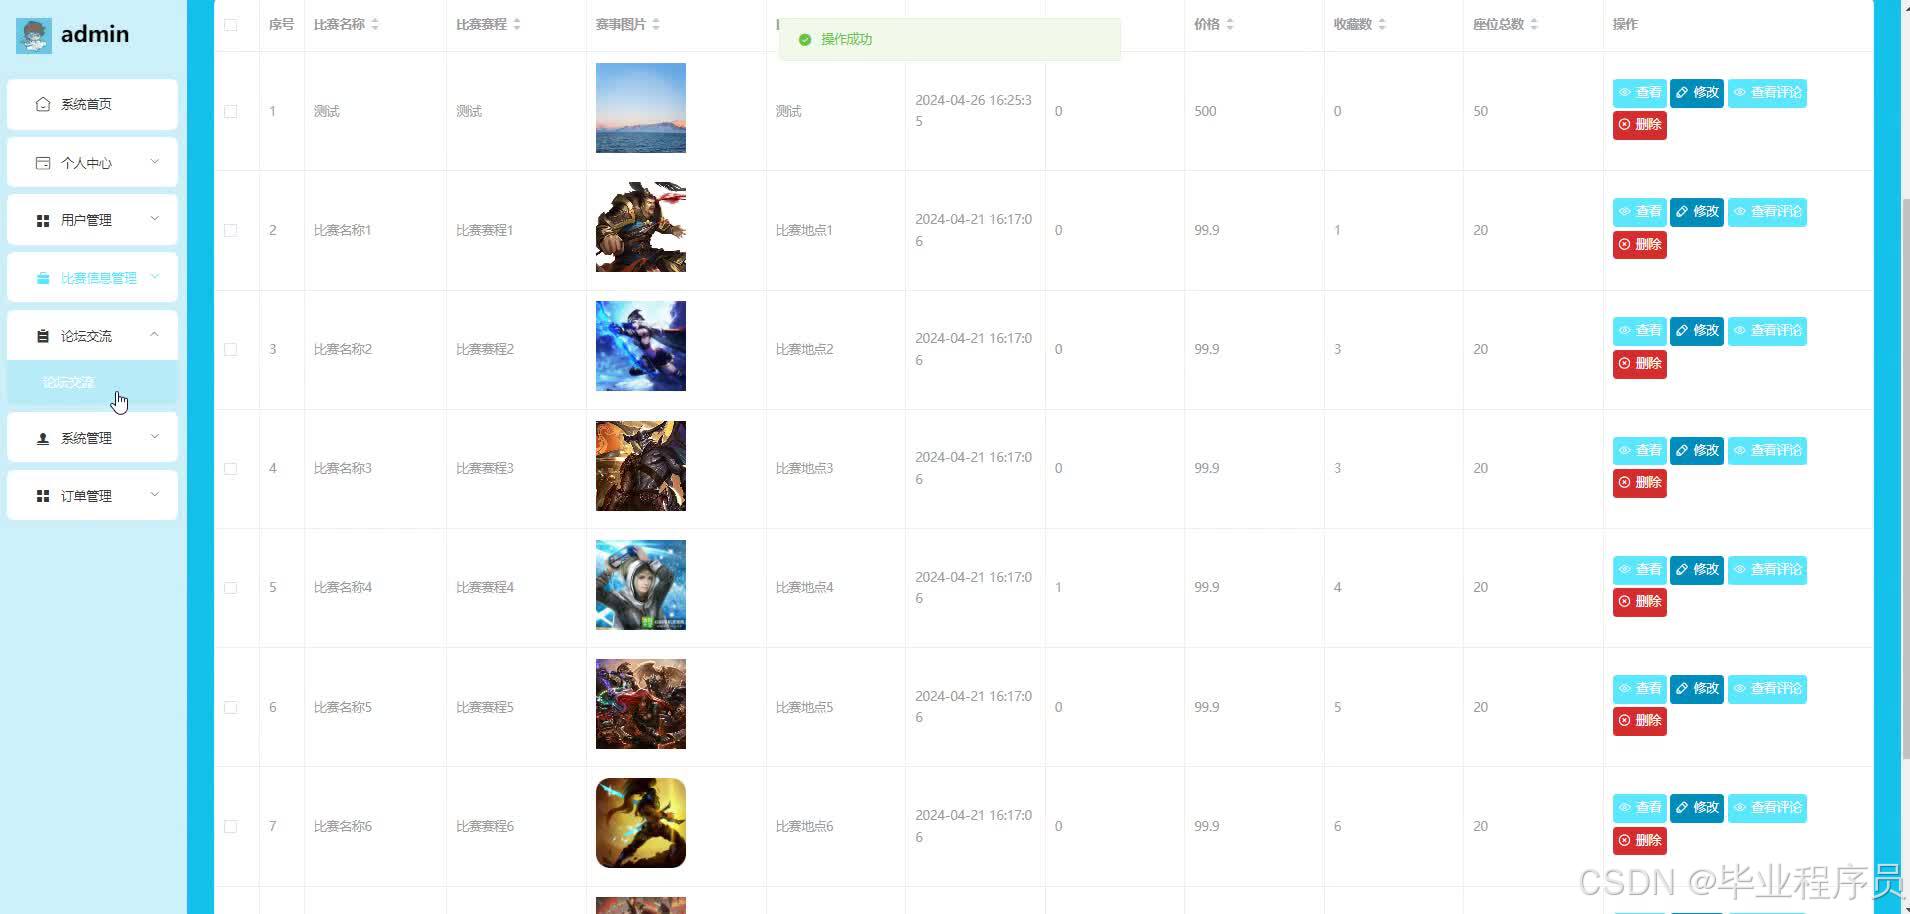The image size is (1910, 914).
Task: Click the 2024-04-26 16:25:35 timestamp cell
Action: tap(974, 111)
